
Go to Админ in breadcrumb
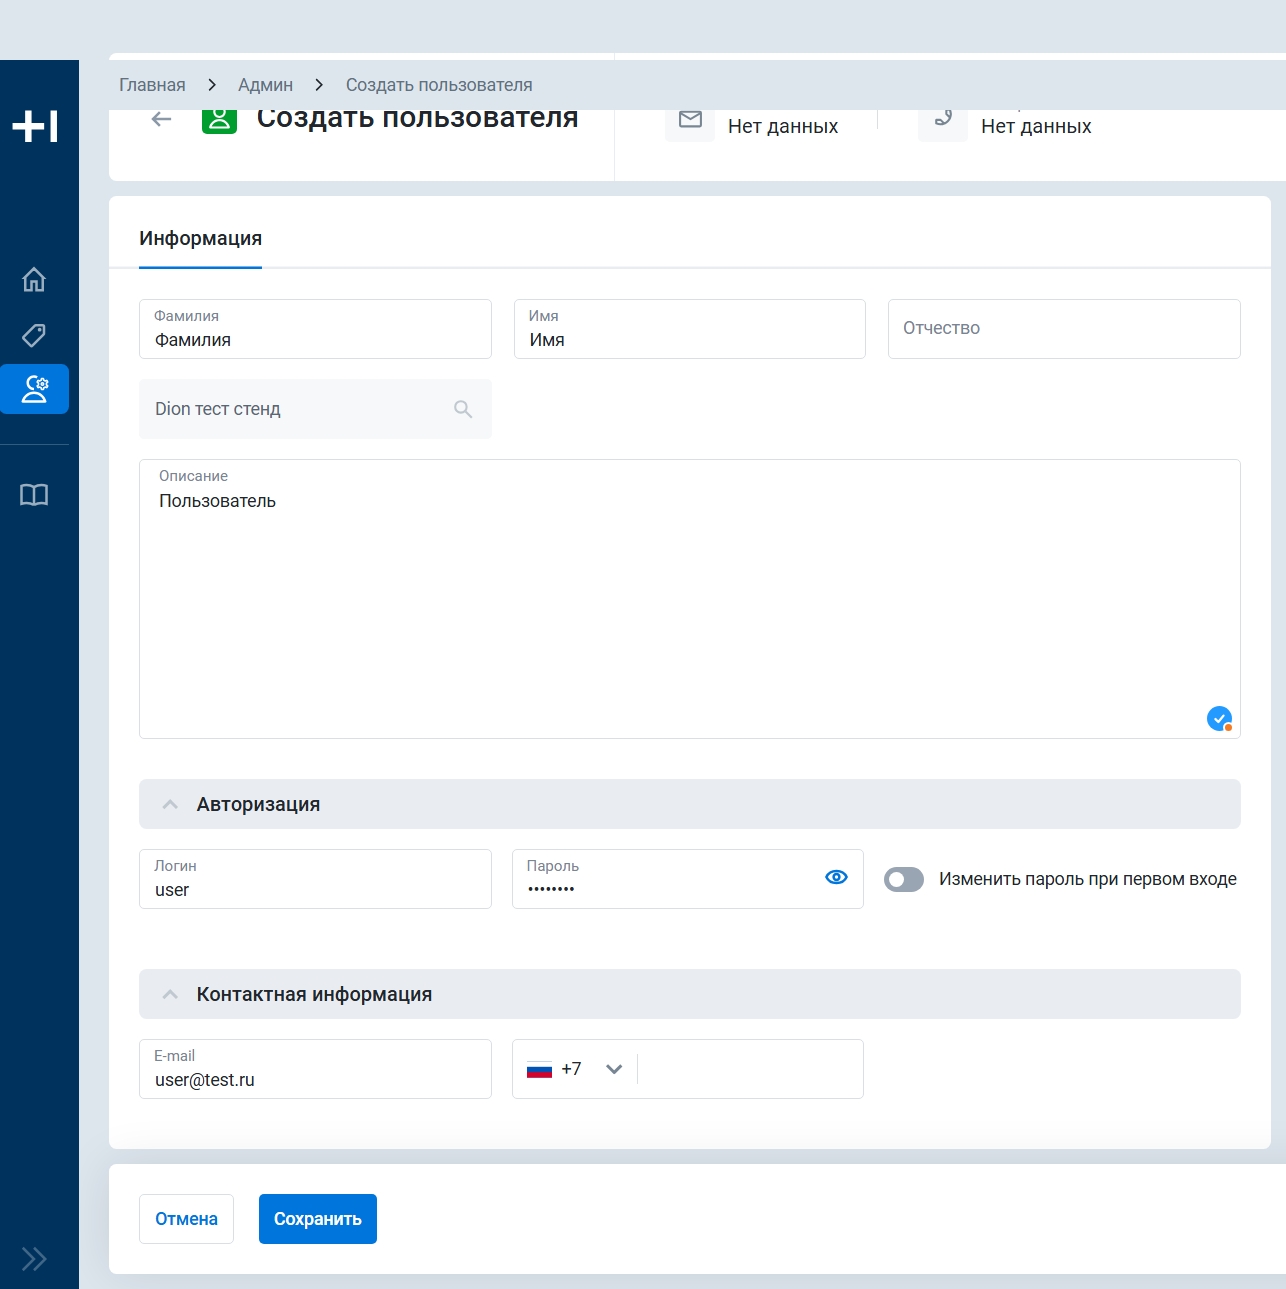265,85
